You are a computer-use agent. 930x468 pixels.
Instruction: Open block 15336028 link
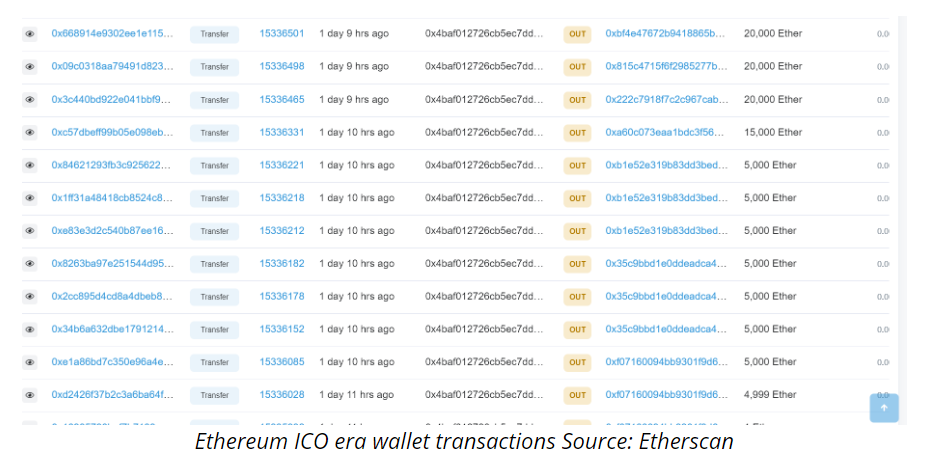click(x=282, y=394)
